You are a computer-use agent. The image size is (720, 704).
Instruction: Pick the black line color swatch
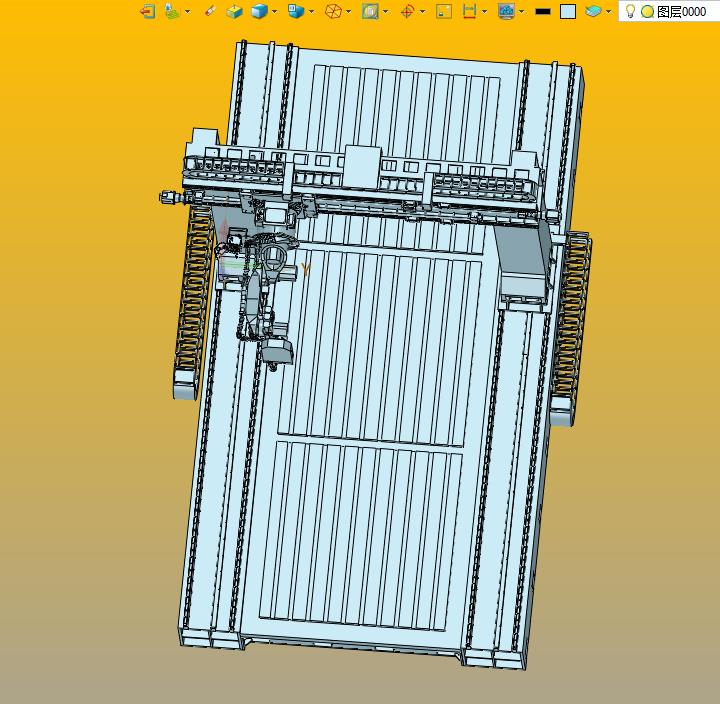point(543,11)
